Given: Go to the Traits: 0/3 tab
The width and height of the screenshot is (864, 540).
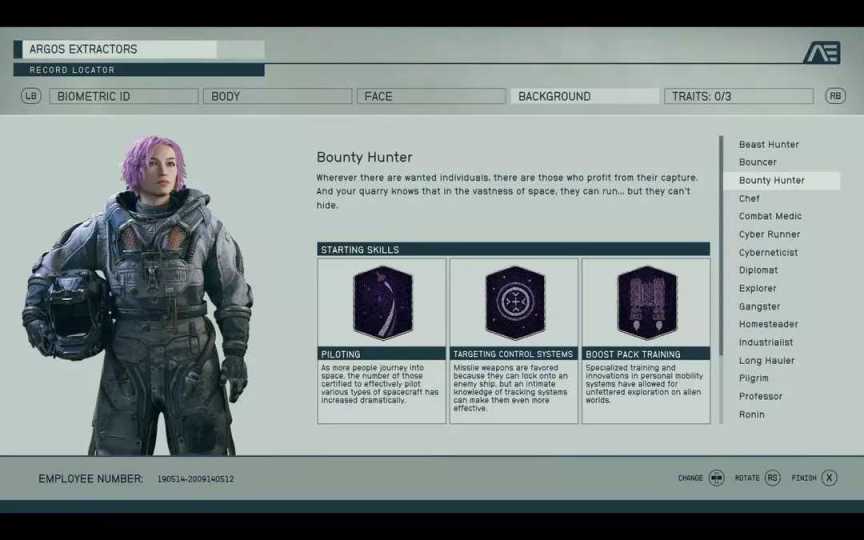Looking at the screenshot, I should pos(738,96).
